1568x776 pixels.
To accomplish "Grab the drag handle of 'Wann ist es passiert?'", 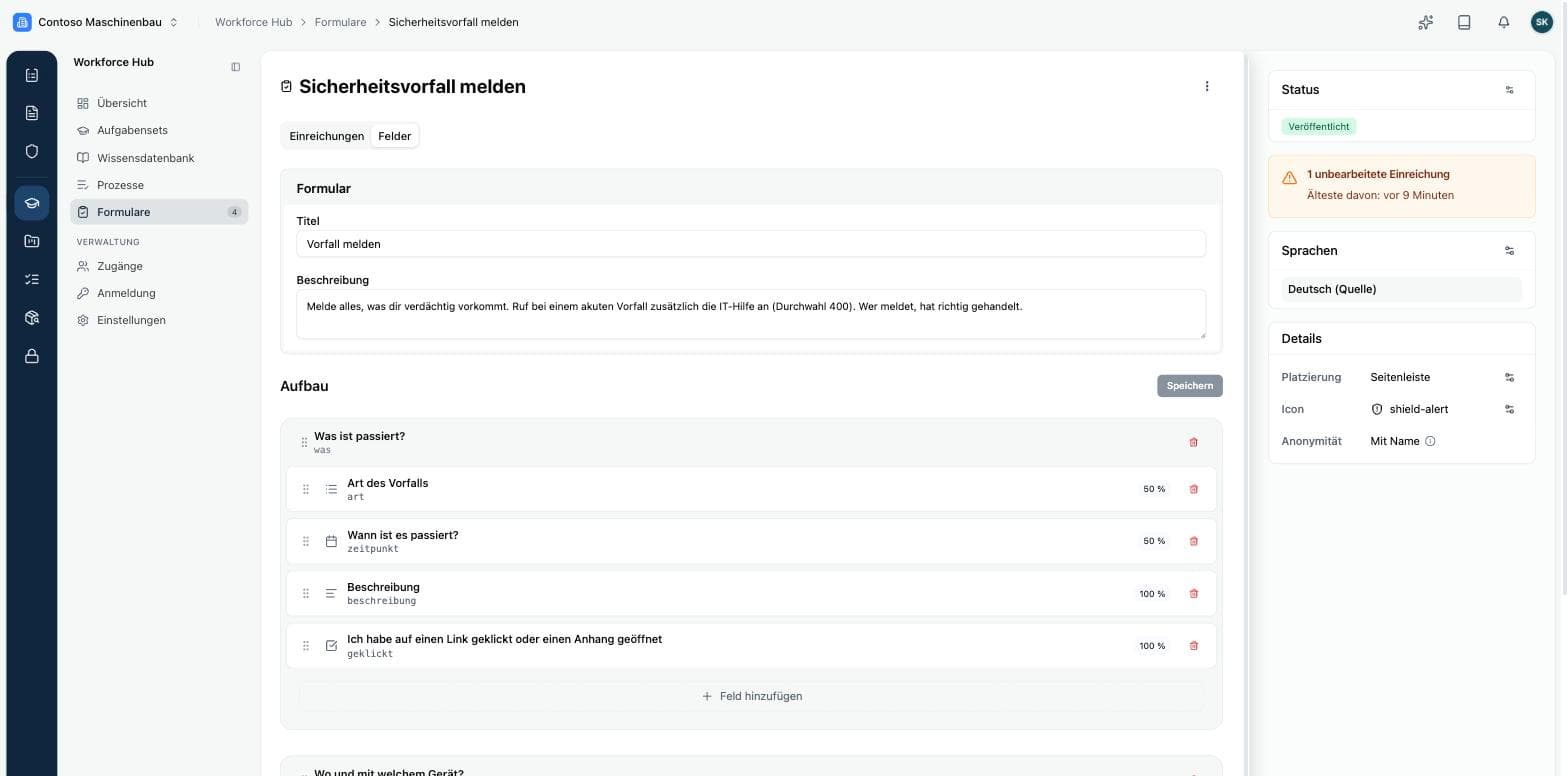I will click(x=306, y=541).
